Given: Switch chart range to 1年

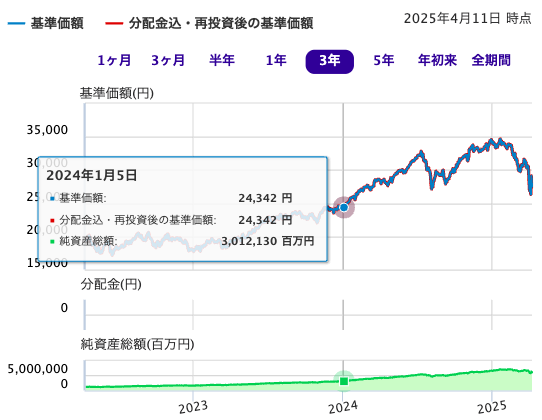Looking at the screenshot, I should tap(276, 60).
